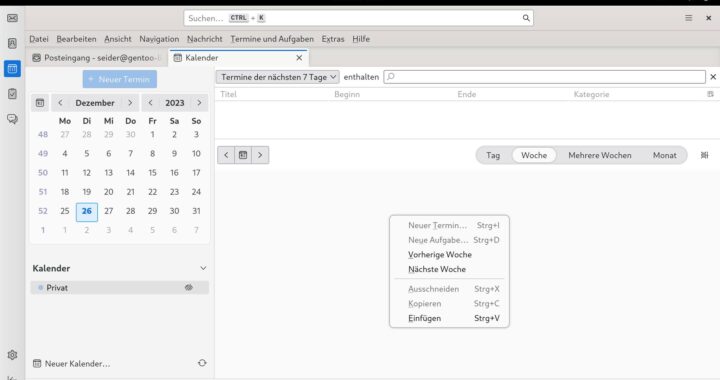This screenshot has height=380, width=720.
Task: Open Settings gear in sidebar
Action: [12, 355]
